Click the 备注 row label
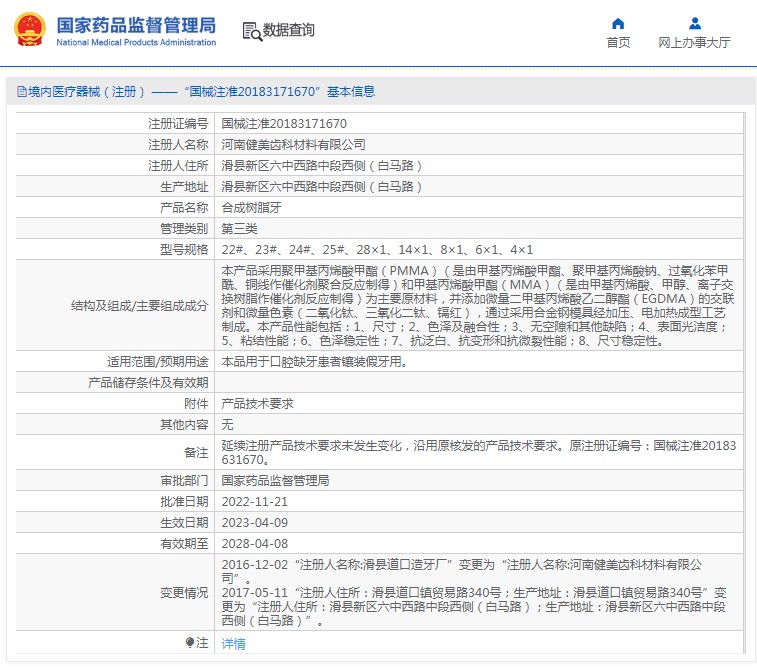The image size is (757, 667). click(196, 453)
